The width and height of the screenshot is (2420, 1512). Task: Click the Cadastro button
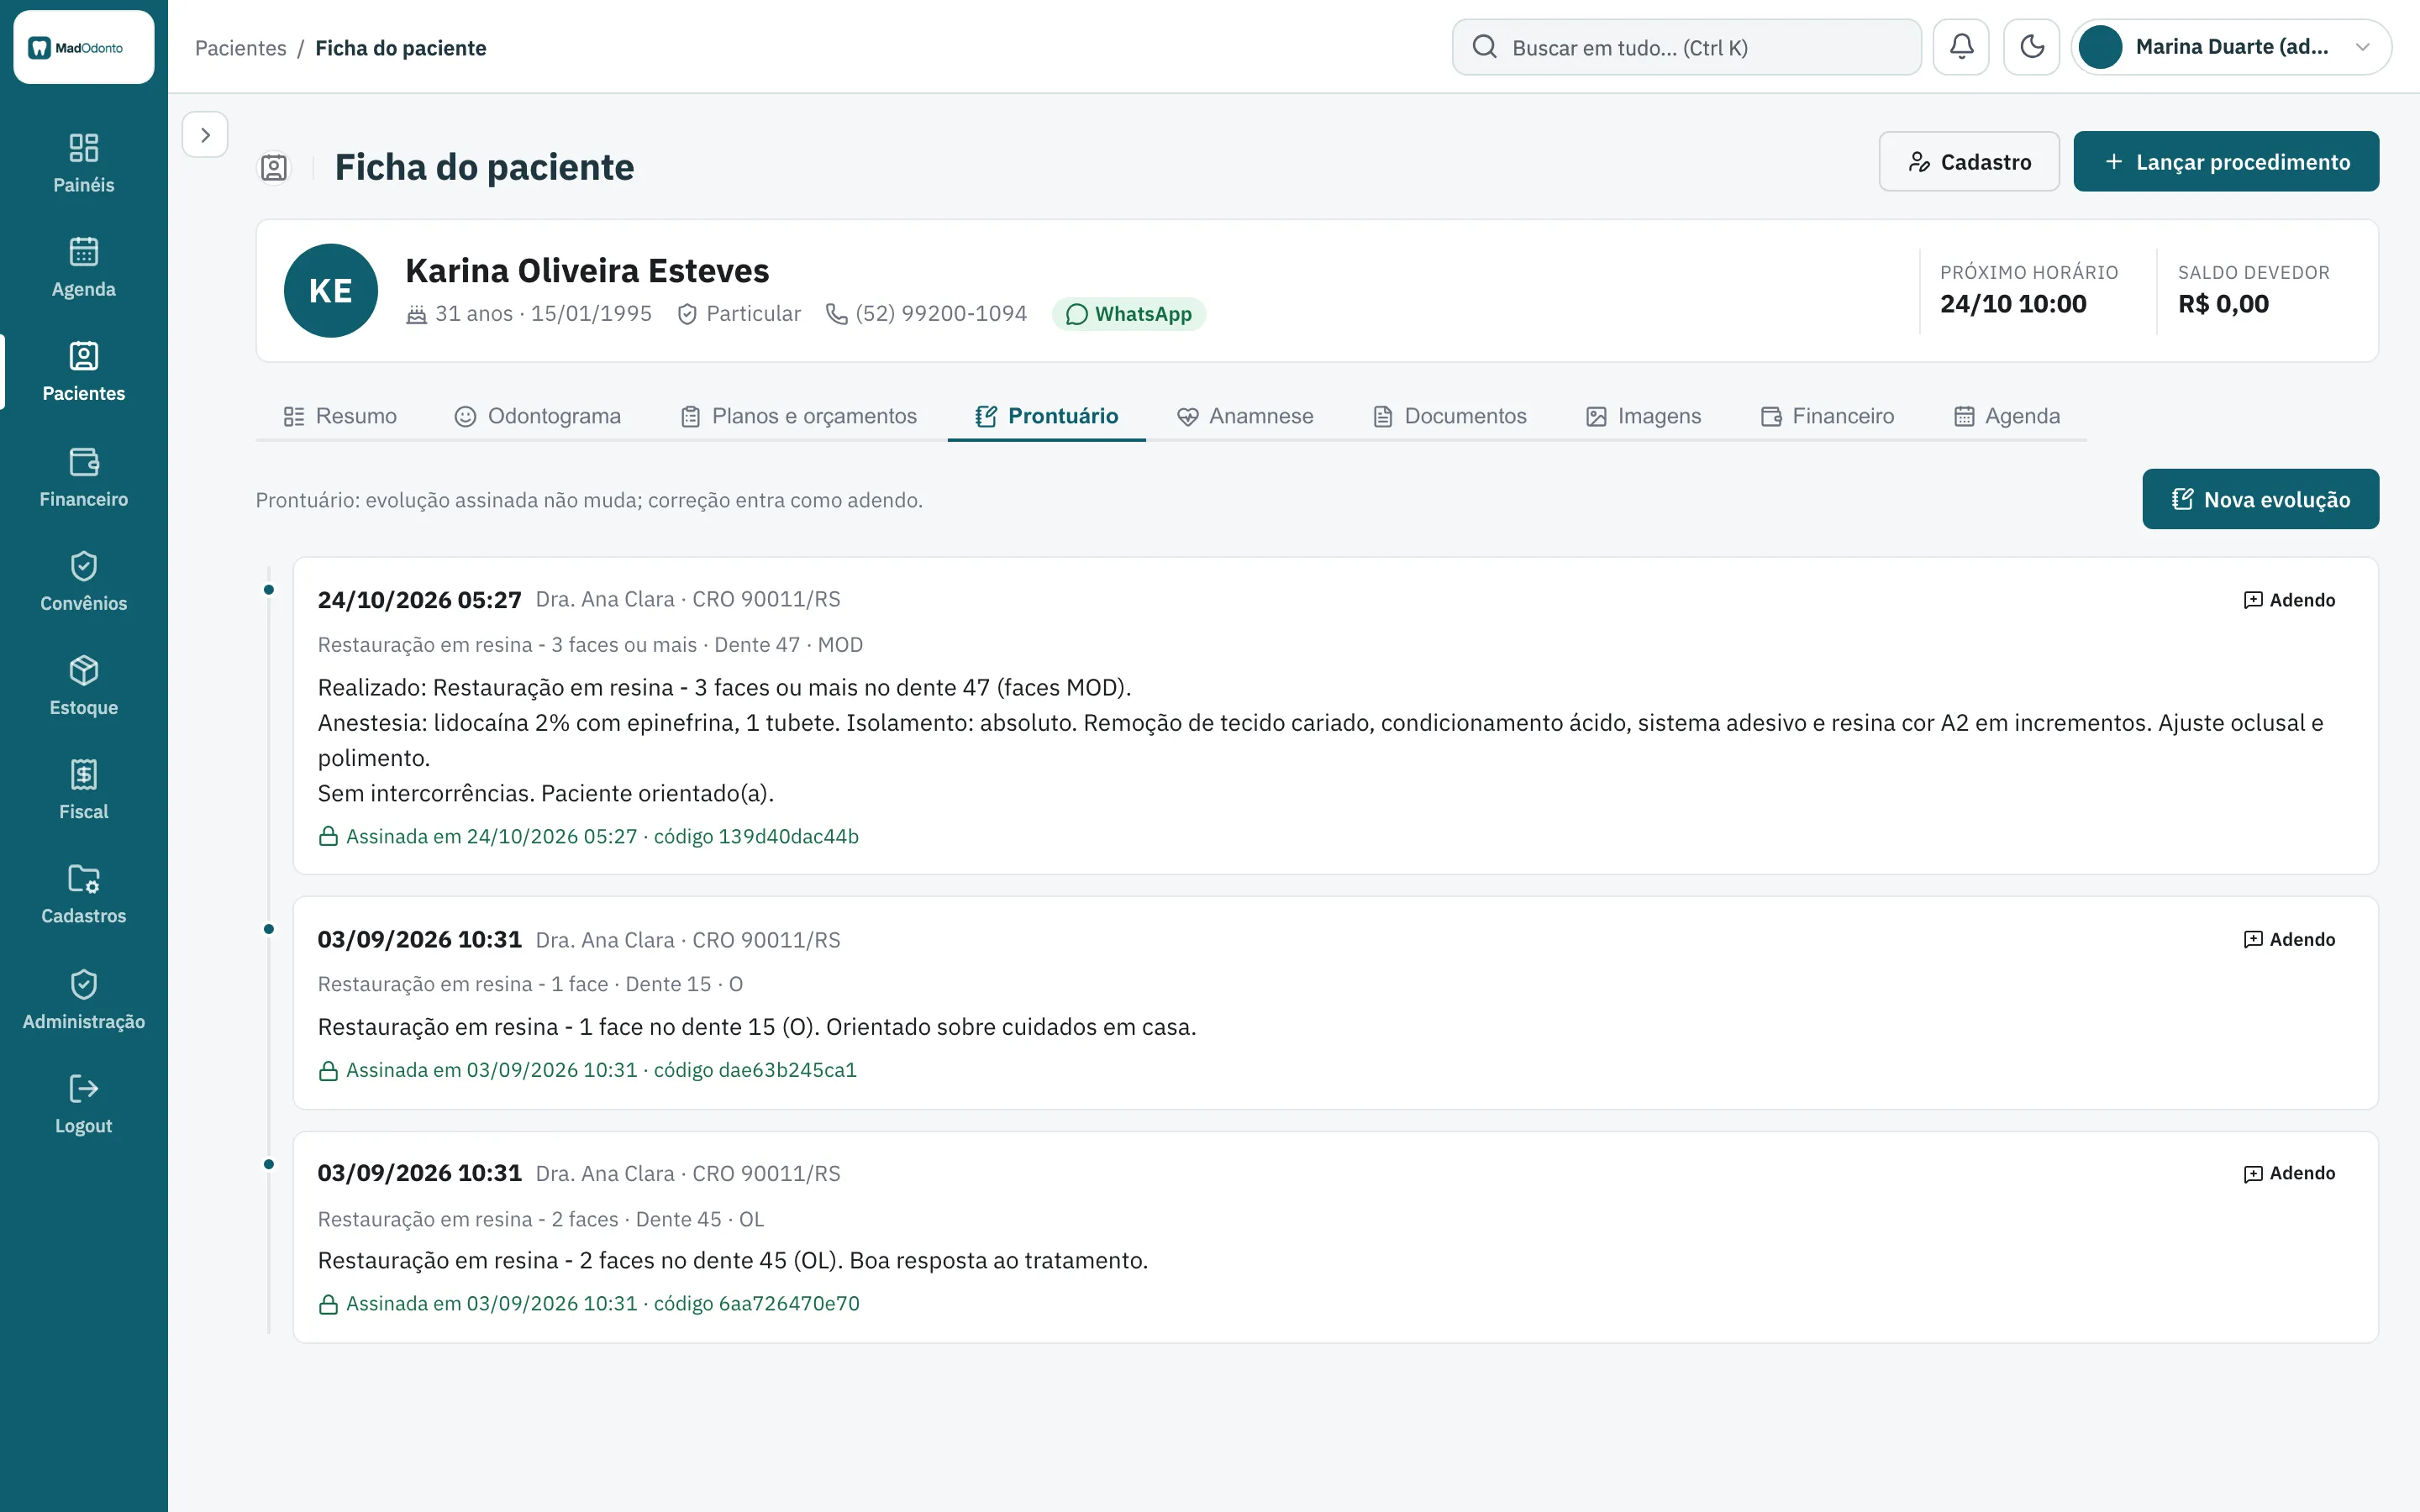pos(1969,162)
